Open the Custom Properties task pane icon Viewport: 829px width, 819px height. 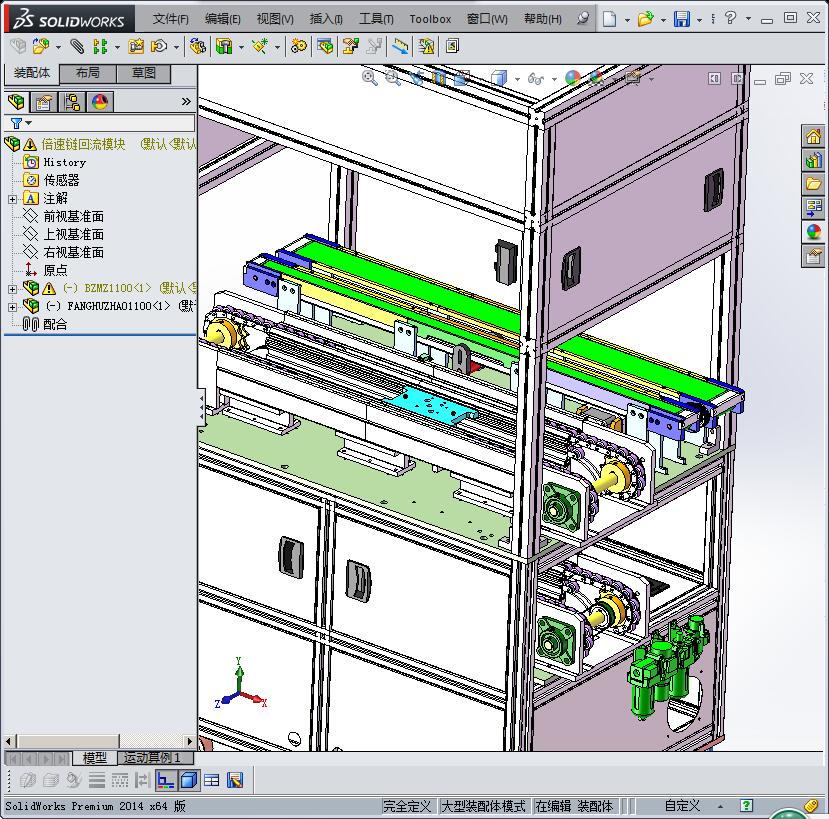(x=813, y=256)
